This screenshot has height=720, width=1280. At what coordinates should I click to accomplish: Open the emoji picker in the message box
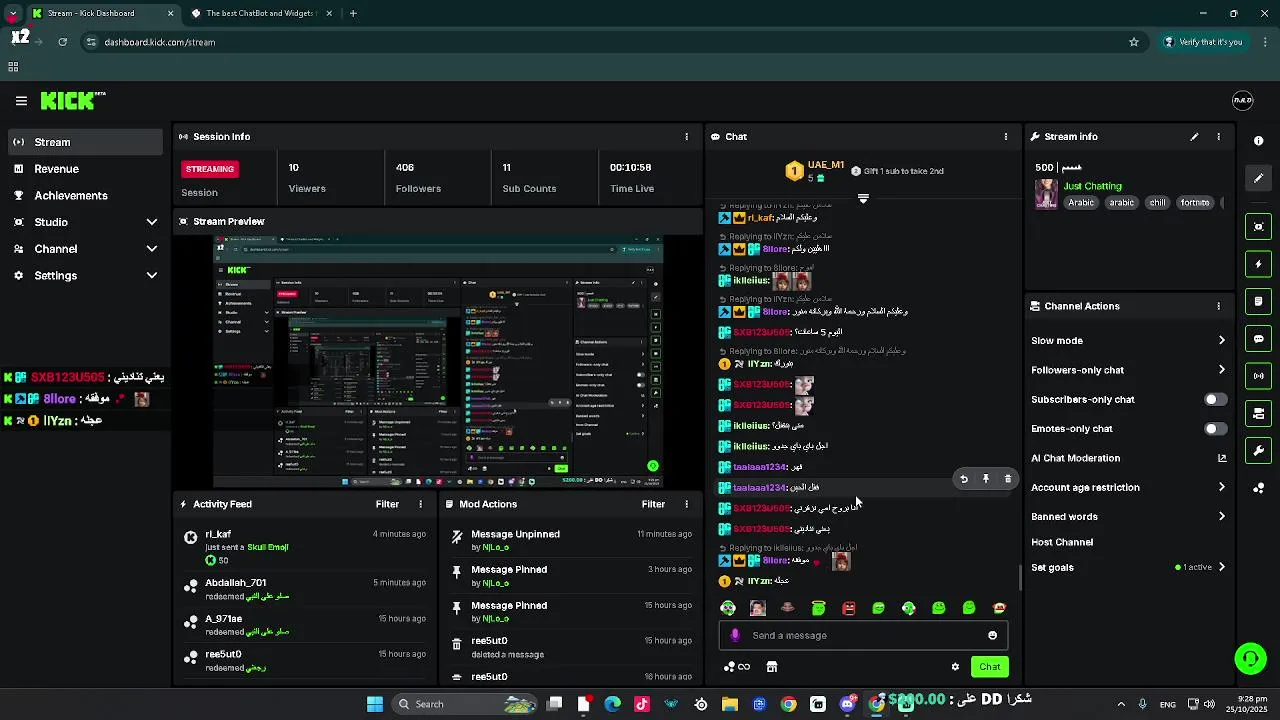click(992, 636)
